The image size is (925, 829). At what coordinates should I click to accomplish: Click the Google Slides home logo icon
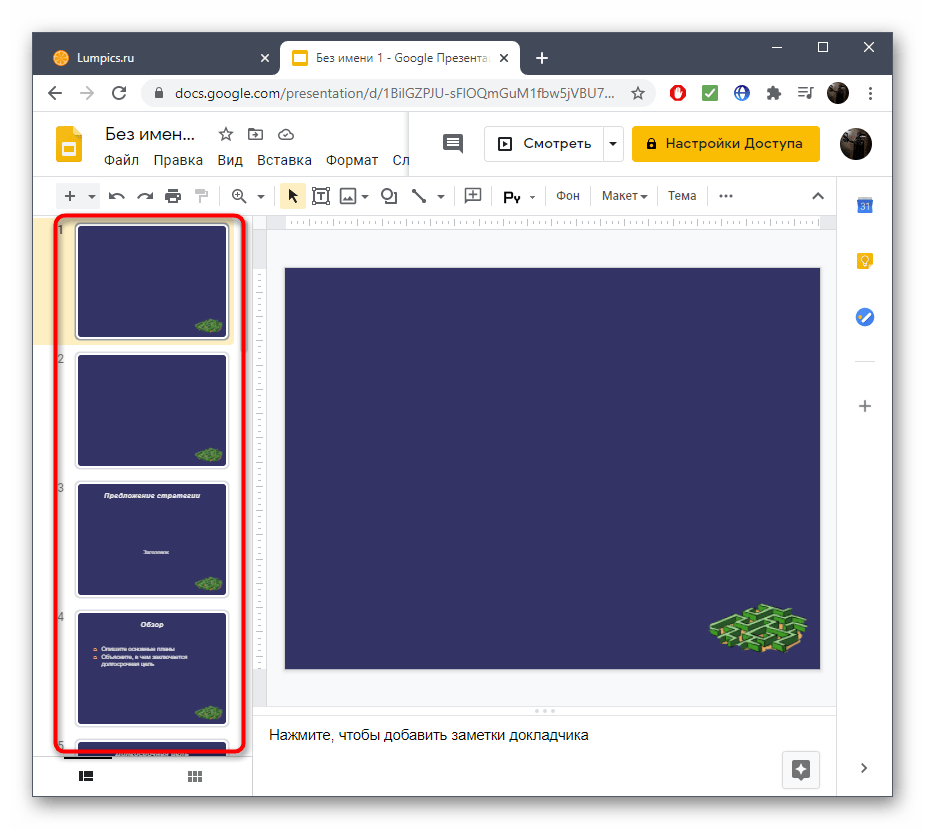click(x=69, y=143)
